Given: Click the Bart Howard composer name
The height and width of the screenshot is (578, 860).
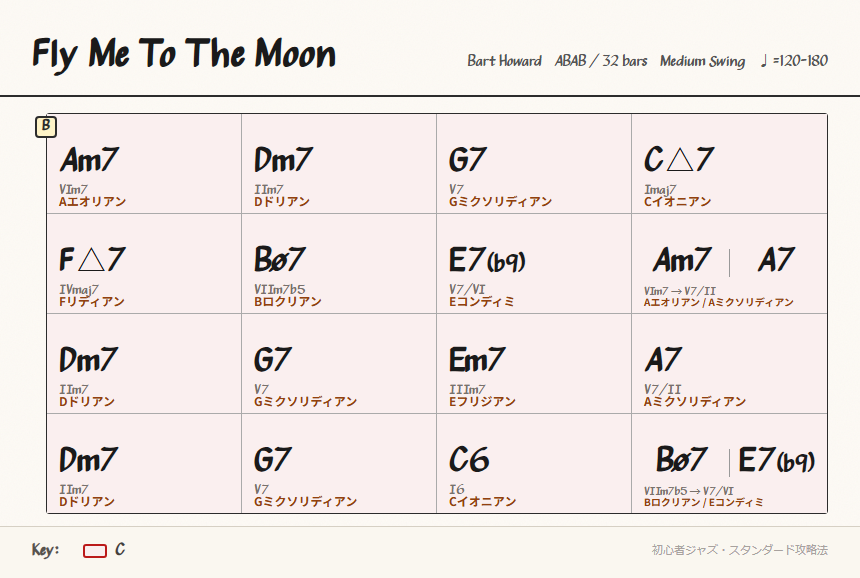Looking at the screenshot, I should click(x=505, y=61).
